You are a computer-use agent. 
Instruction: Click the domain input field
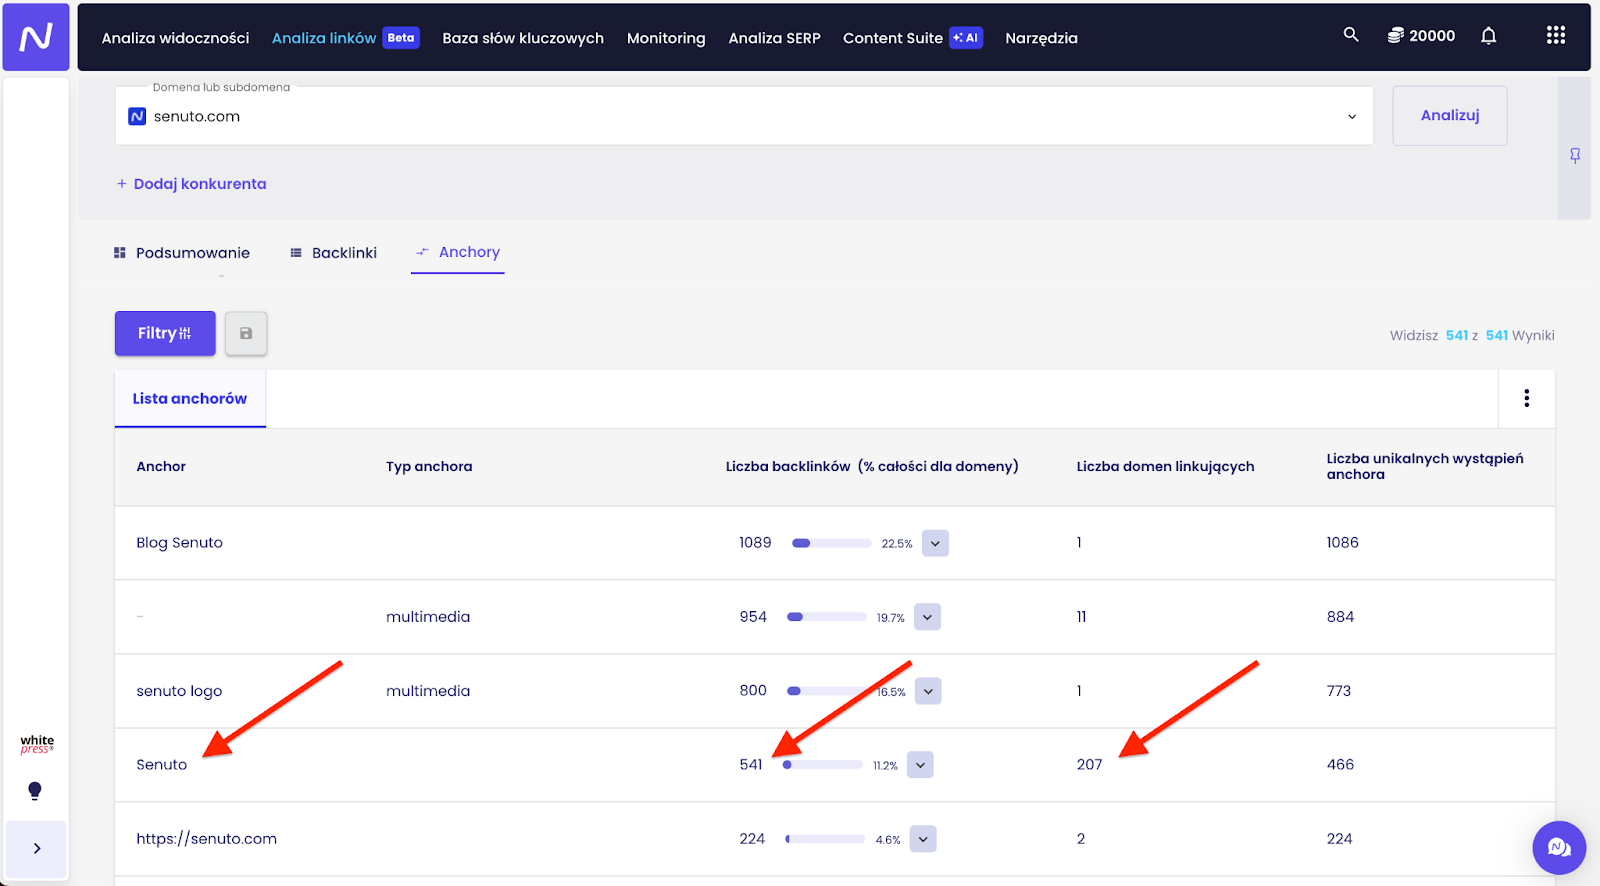point(744,116)
